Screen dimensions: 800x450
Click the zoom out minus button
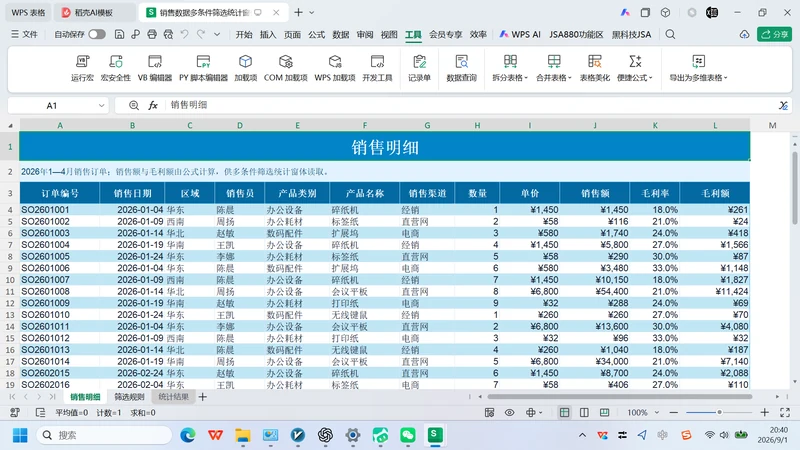(x=673, y=412)
